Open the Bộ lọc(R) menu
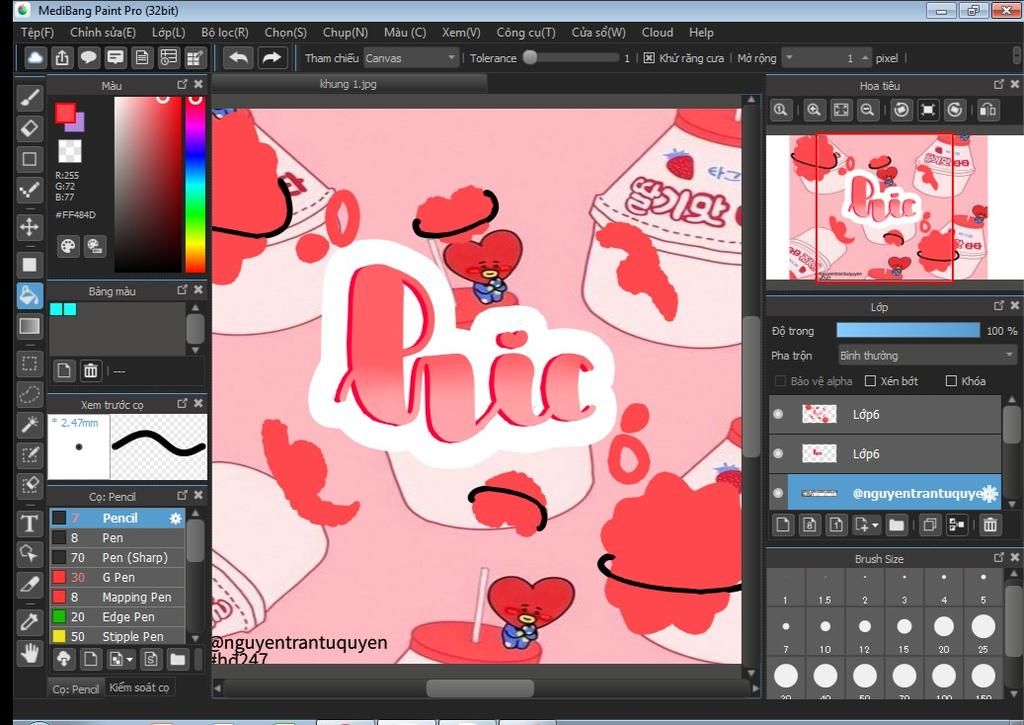The image size is (1024, 725). (225, 32)
